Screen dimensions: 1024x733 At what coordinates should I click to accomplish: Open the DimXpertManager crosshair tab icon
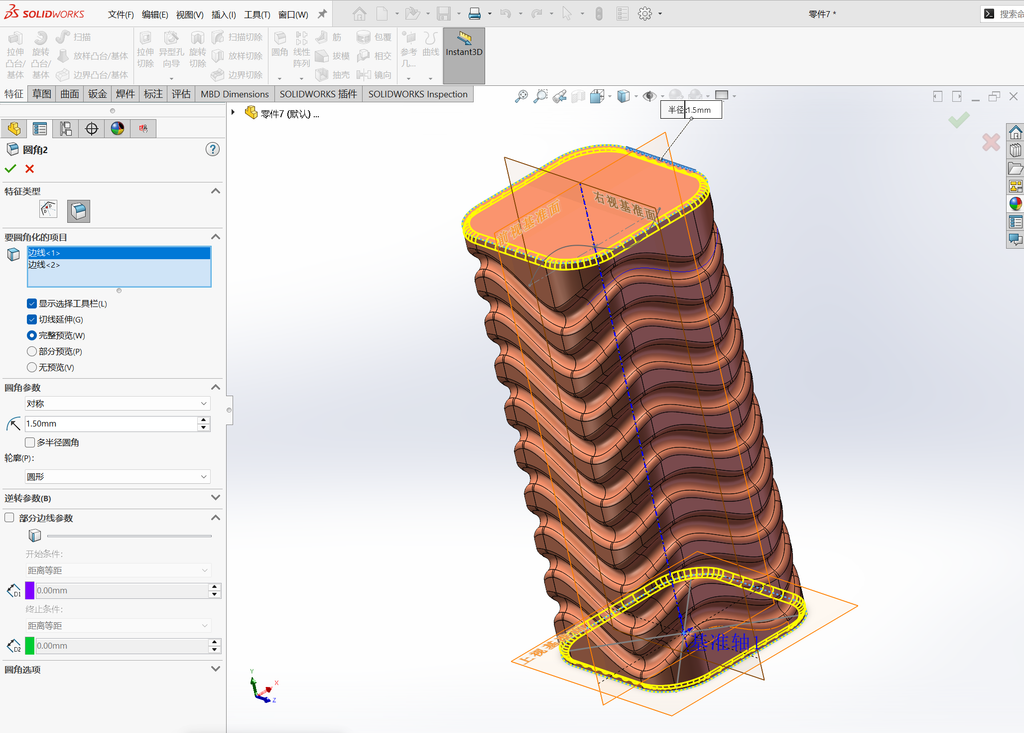click(x=91, y=129)
